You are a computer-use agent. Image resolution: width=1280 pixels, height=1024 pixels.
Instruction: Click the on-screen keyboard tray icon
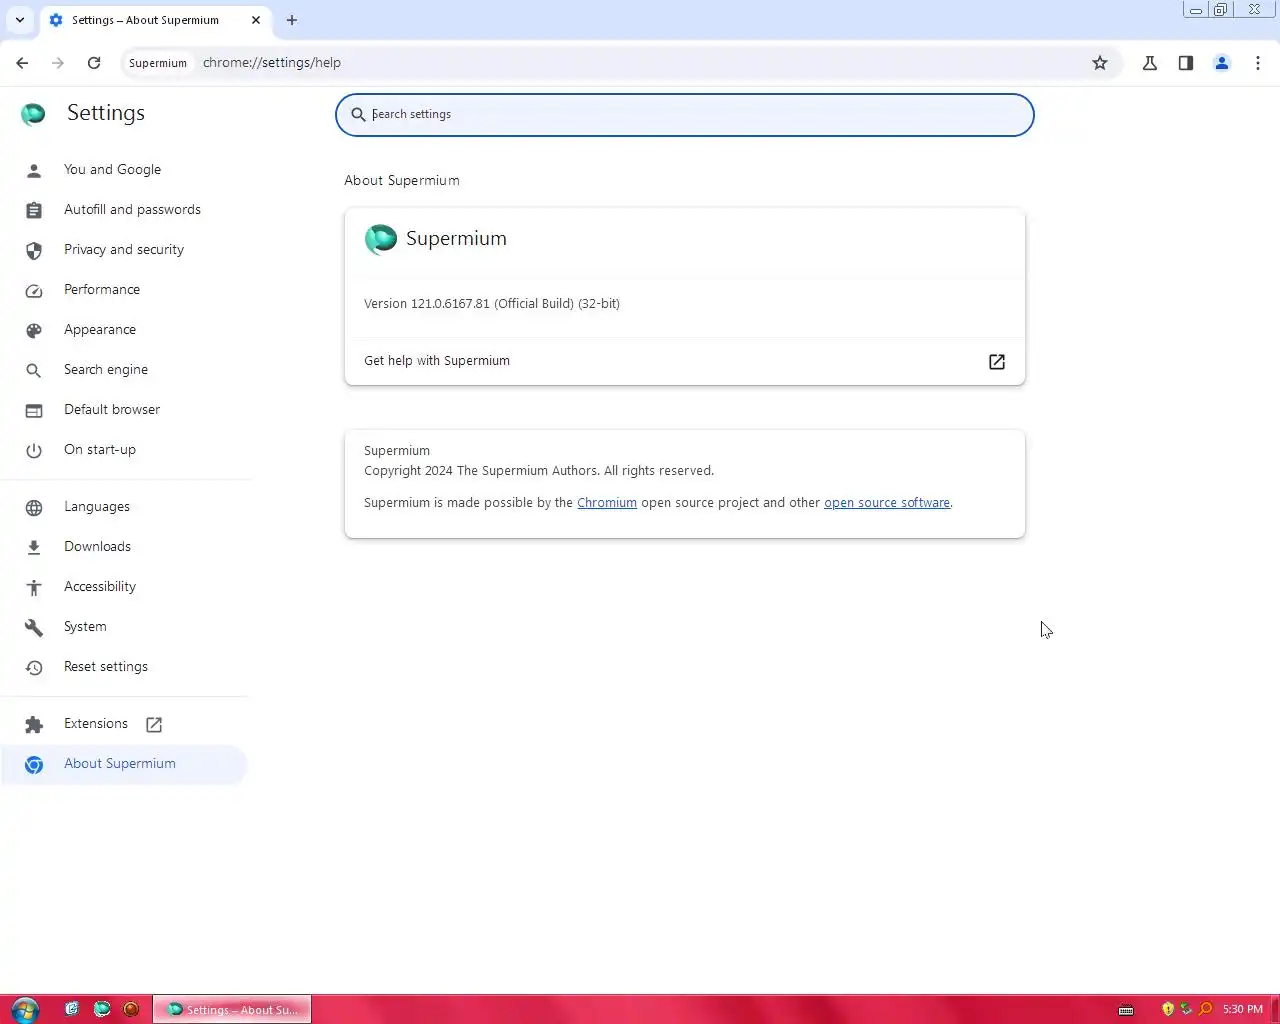coord(1126,1009)
